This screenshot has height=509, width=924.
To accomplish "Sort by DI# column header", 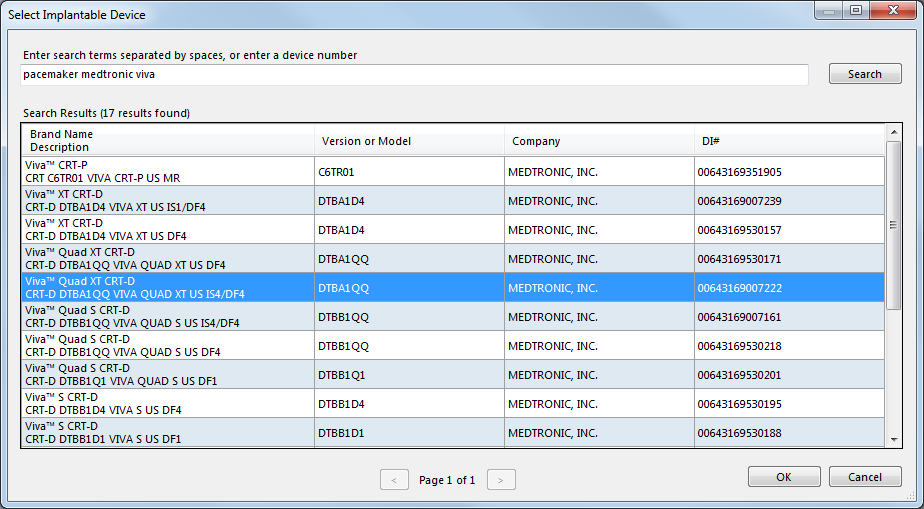I will pos(790,140).
